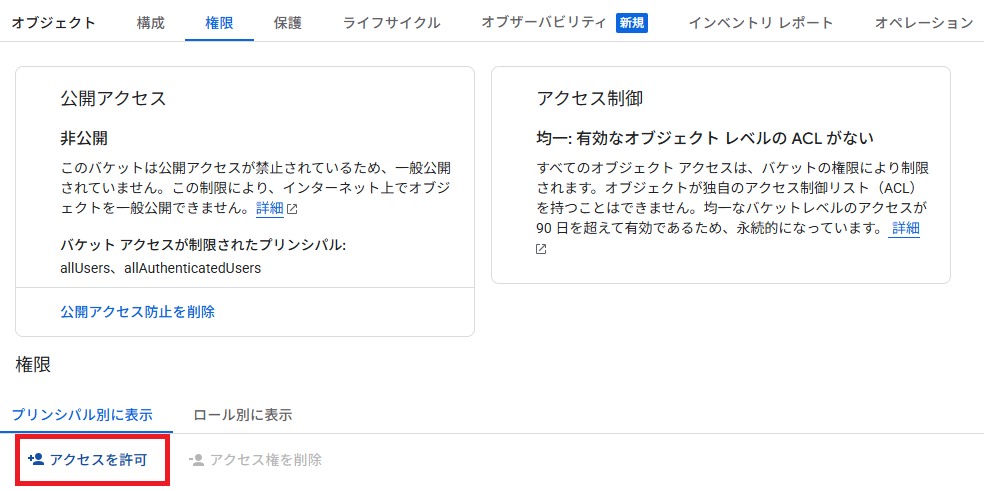Screen dimensions: 984x491
Task: Click external link icon after 公開アクセス 詳細
Action: (x=292, y=210)
